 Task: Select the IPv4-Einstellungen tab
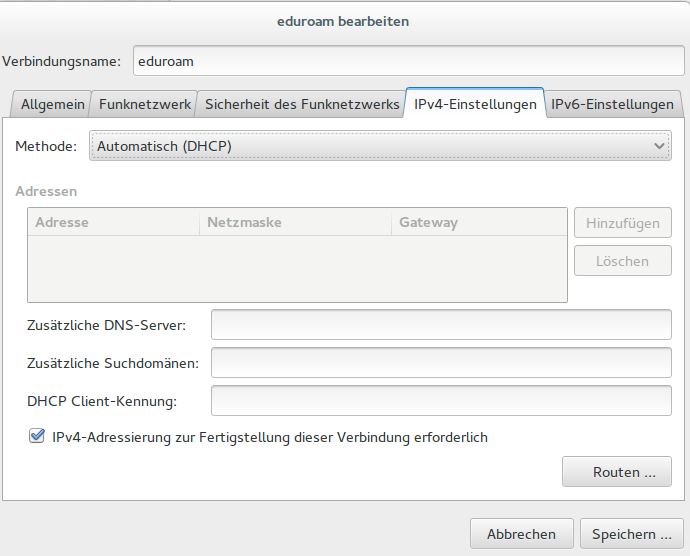pos(475,104)
